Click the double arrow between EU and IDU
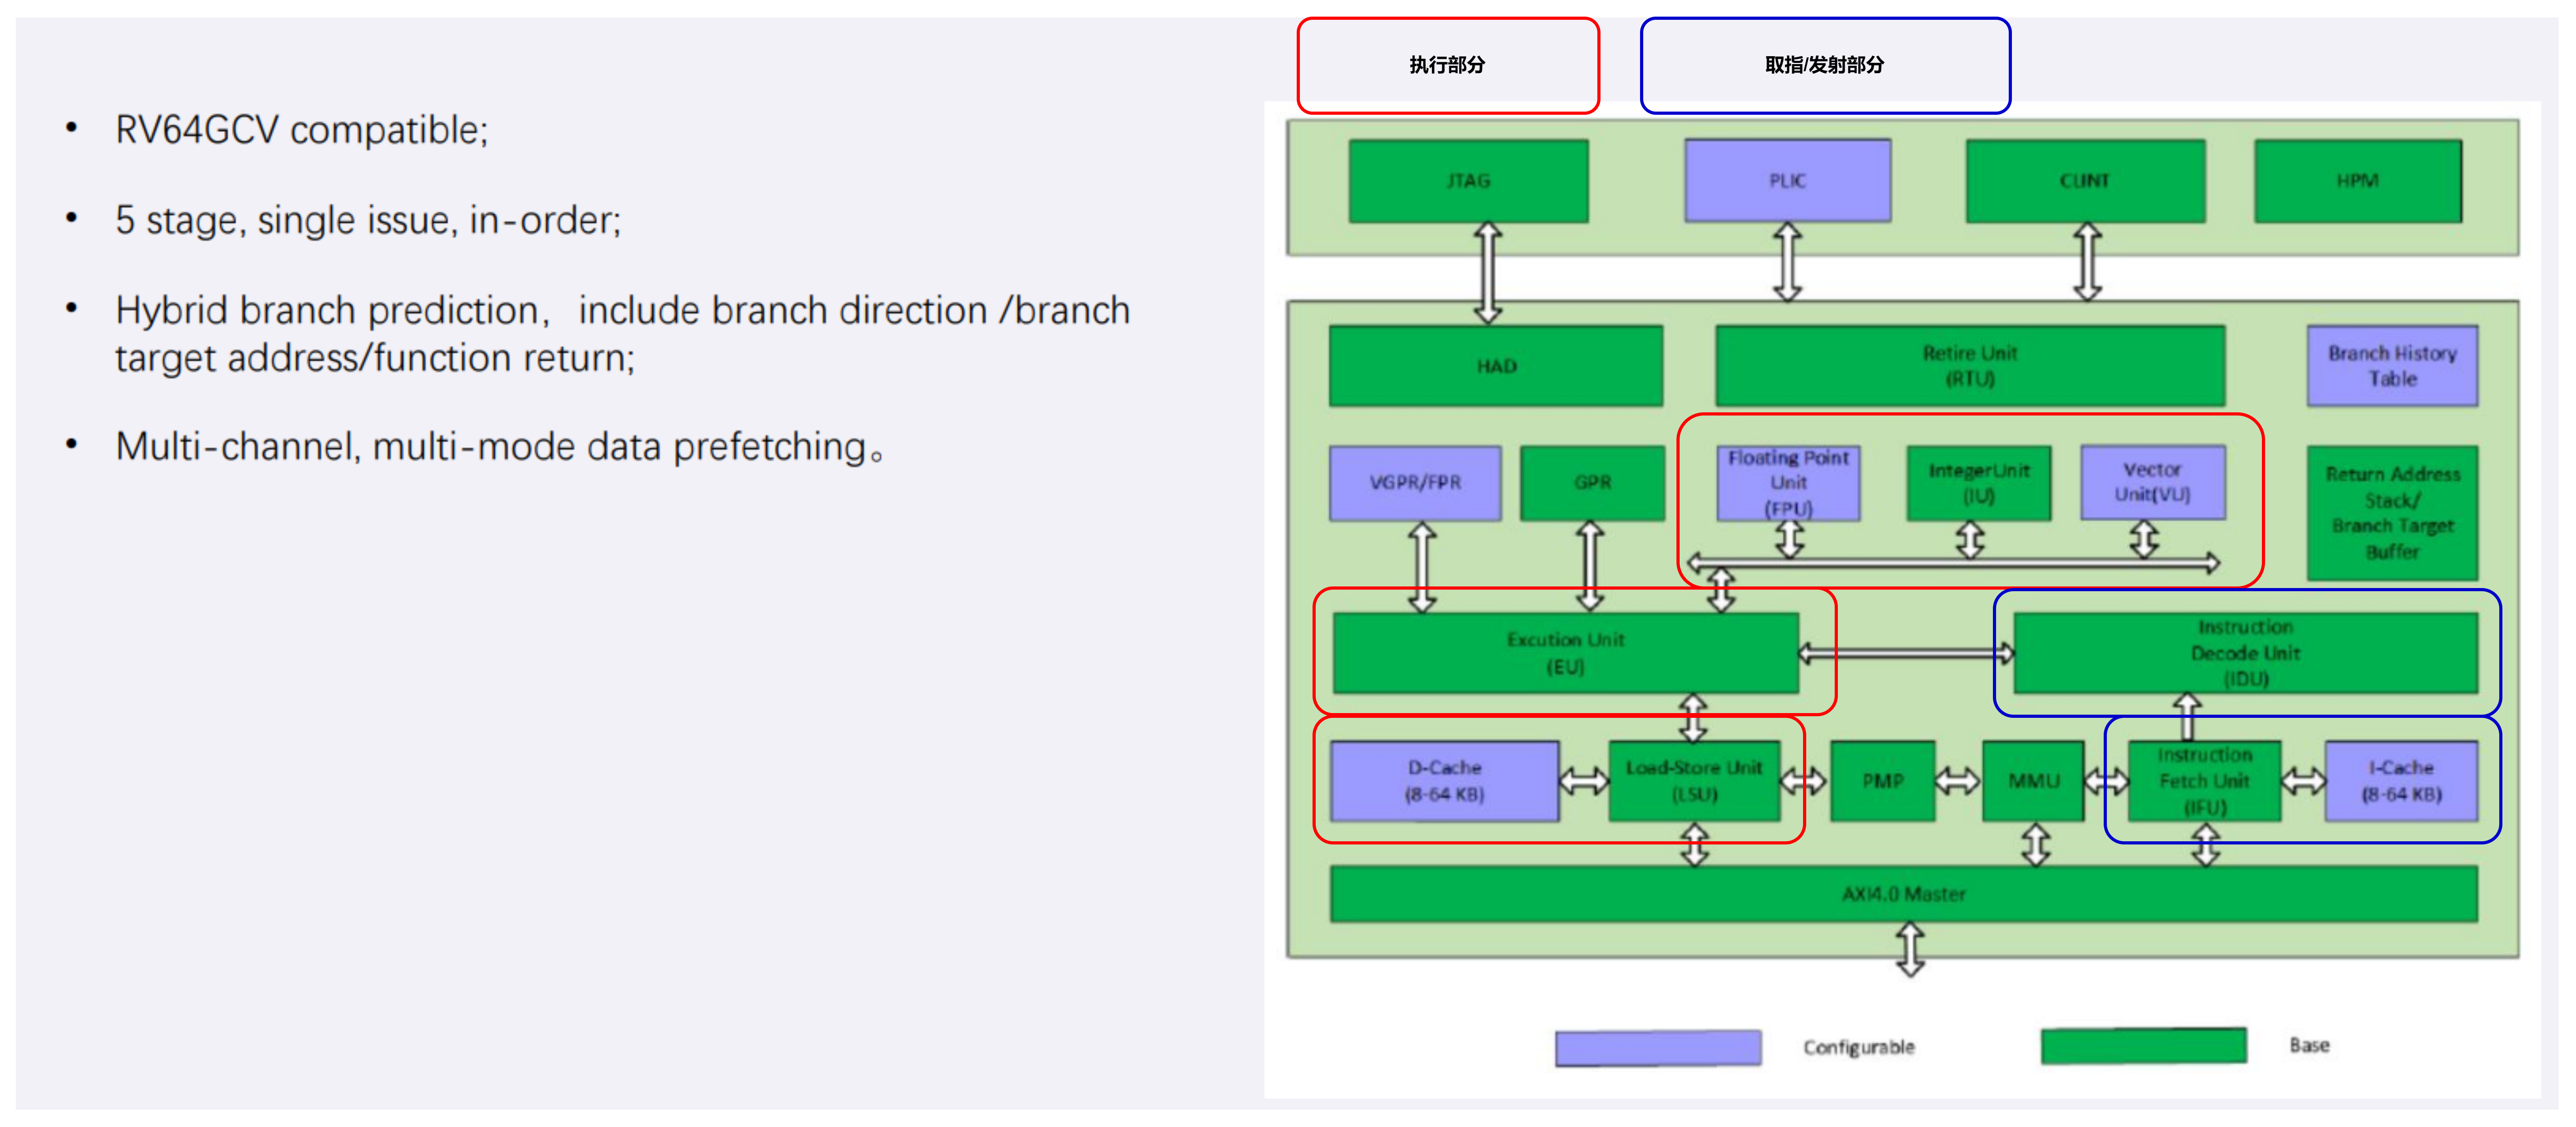 [x=1905, y=654]
